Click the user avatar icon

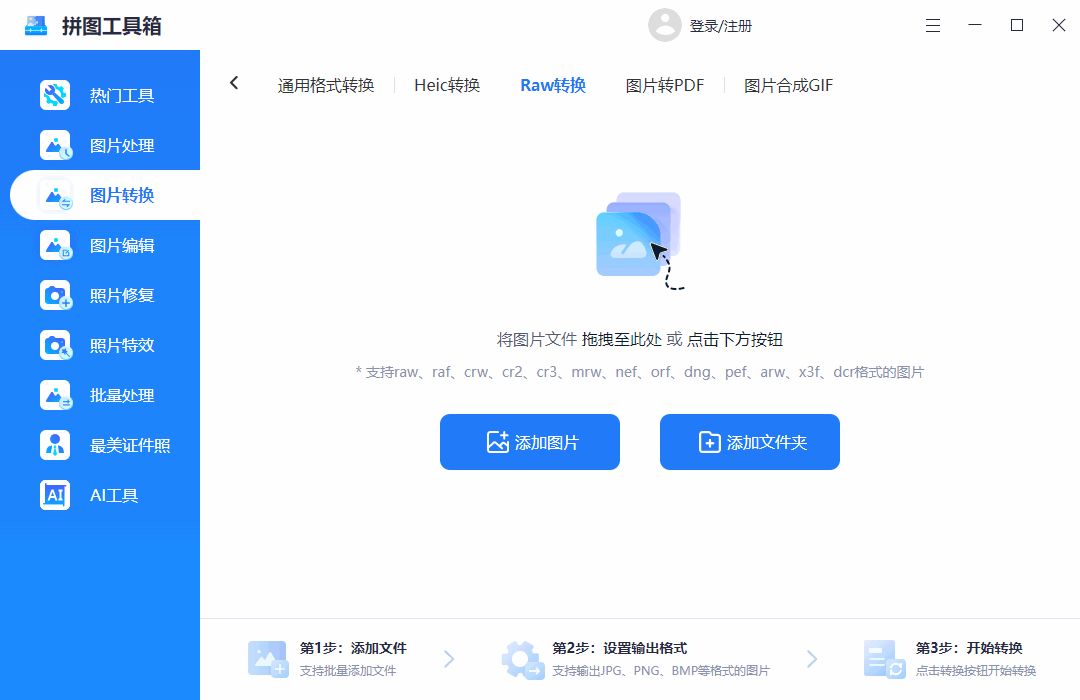665,25
